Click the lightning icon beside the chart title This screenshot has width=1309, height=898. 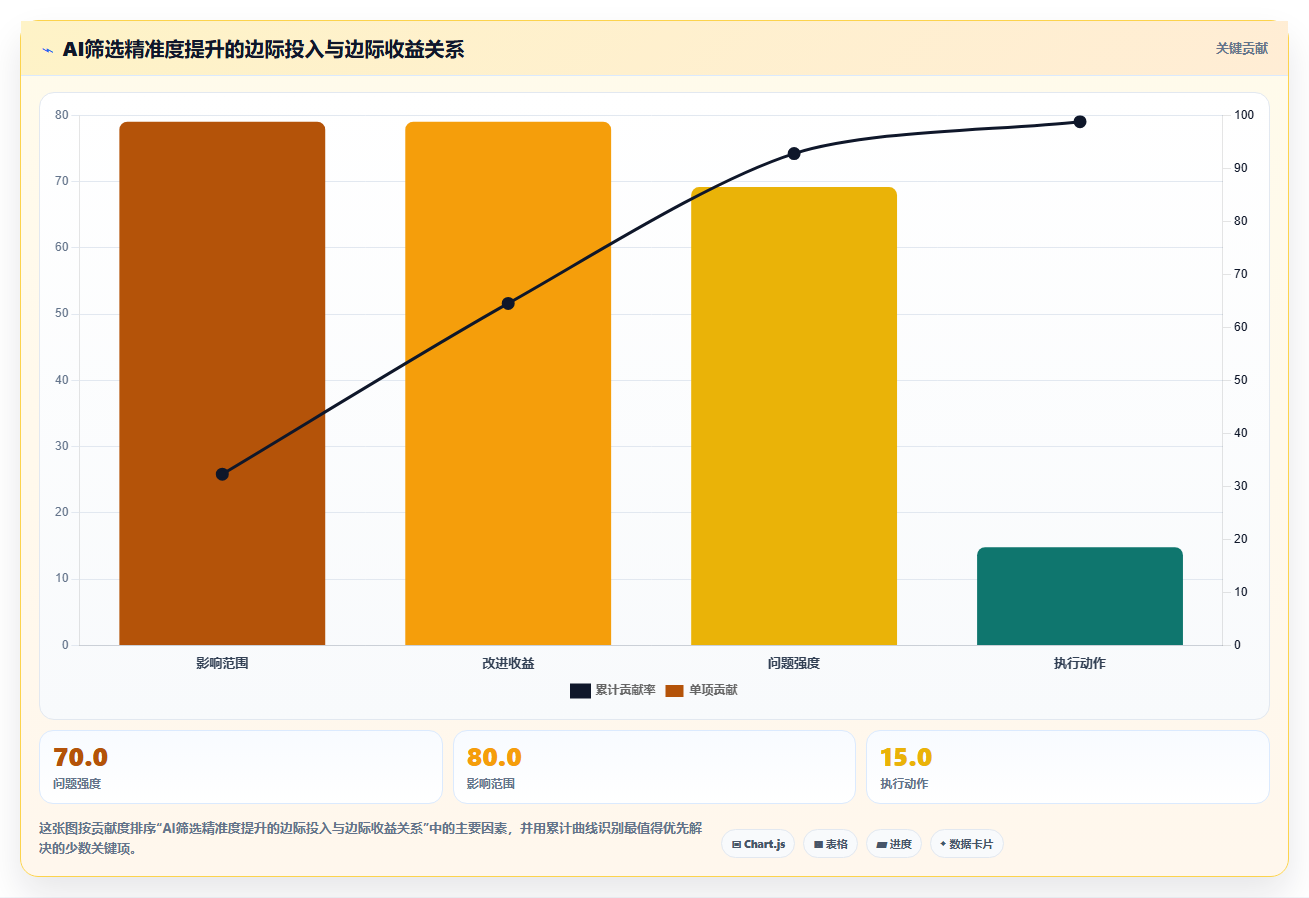click(x=47, y=50)
